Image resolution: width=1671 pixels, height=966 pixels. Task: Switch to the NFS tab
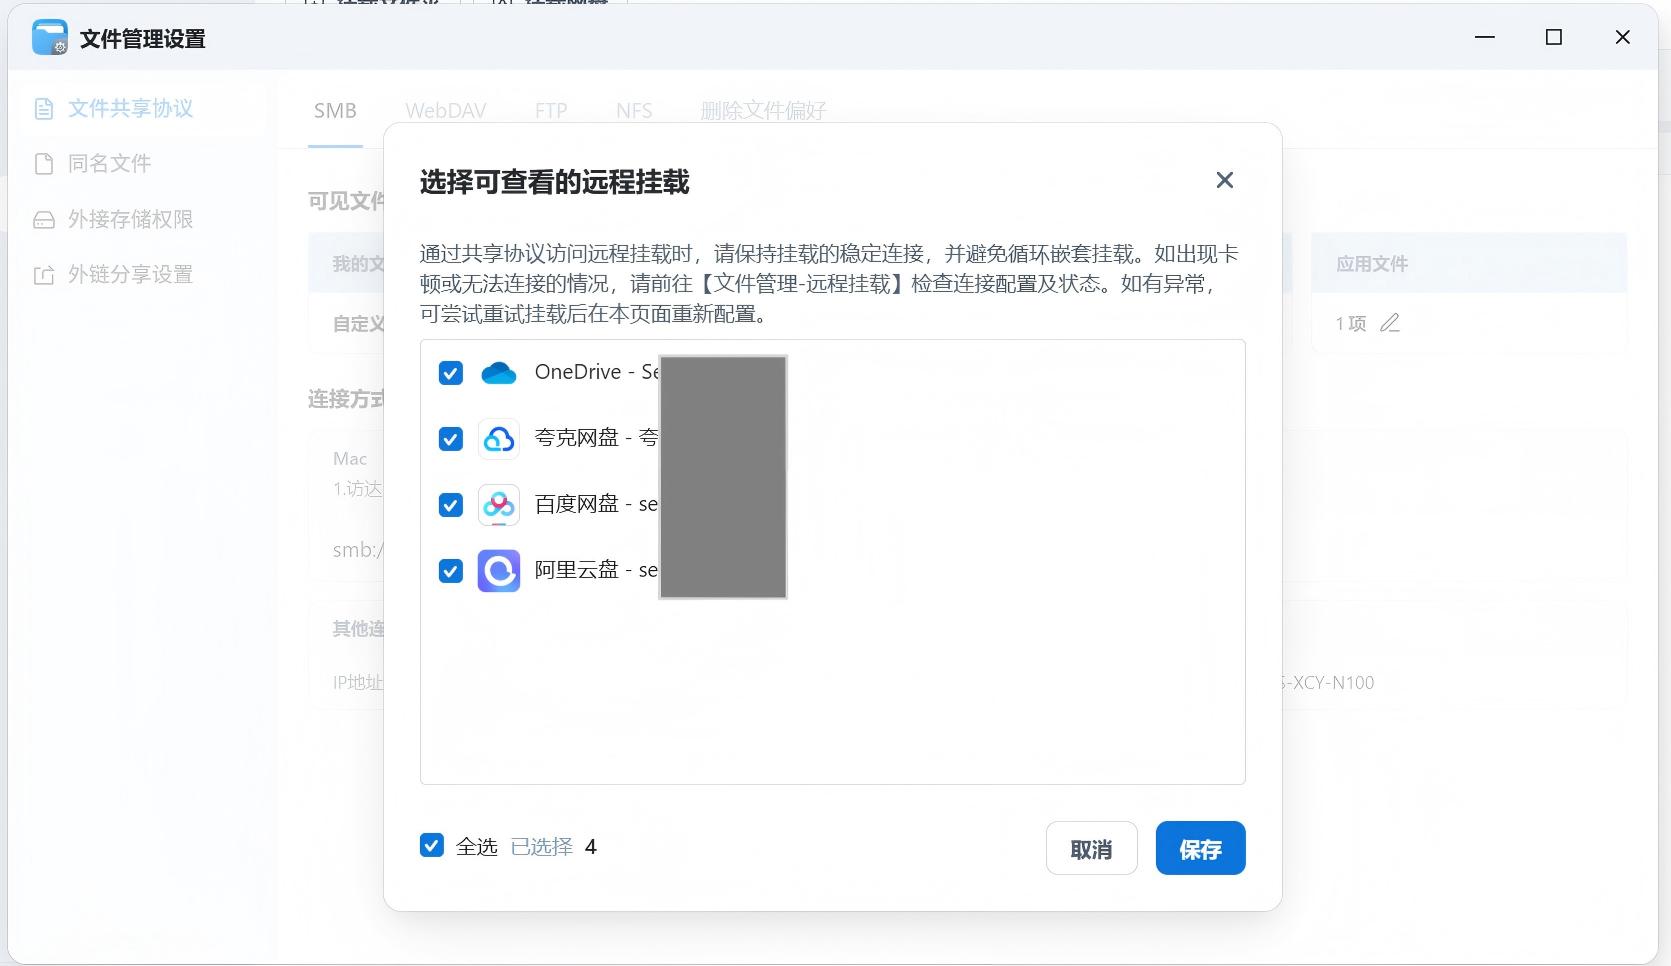click(x=634, y=111)
